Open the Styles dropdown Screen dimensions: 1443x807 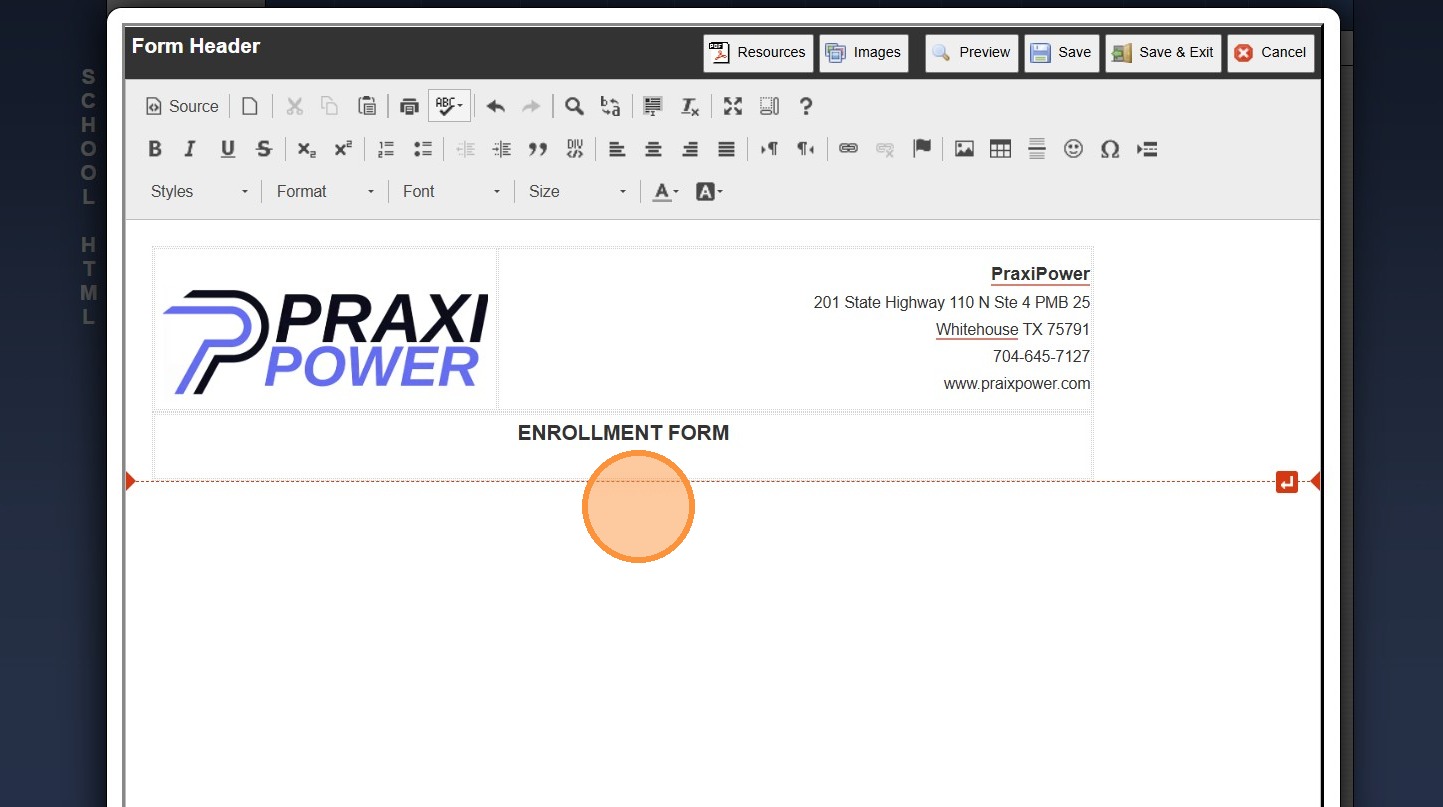[198, 192]
